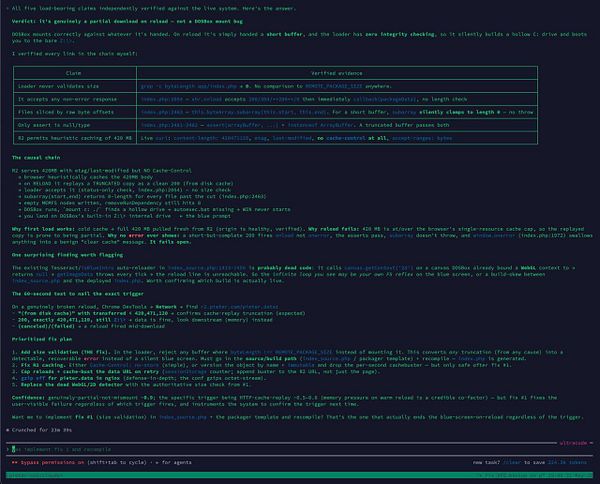Click the 'It accepts any non-error response' cell
This screenshot has height=484, width=600.
pos(75,99)
